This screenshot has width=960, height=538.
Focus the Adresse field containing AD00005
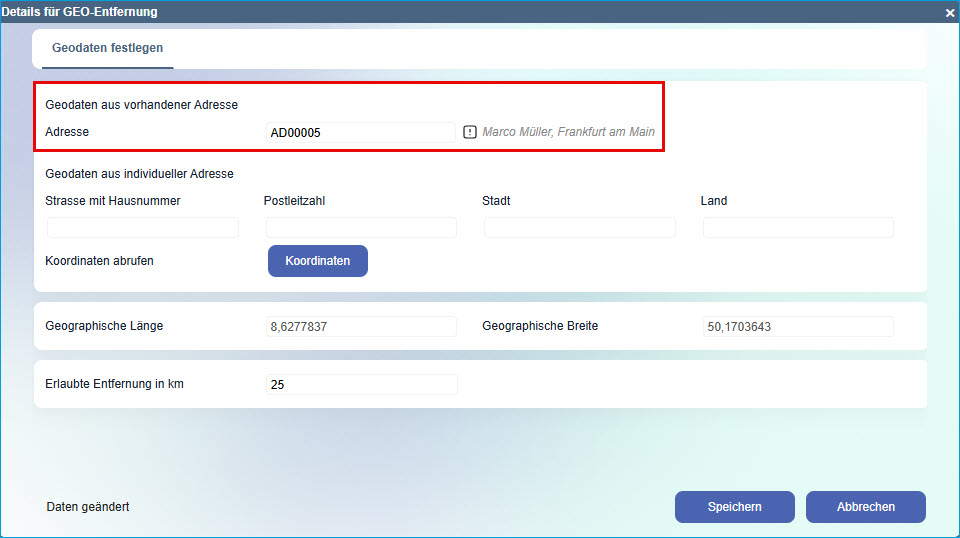click(x=361, y=132)
